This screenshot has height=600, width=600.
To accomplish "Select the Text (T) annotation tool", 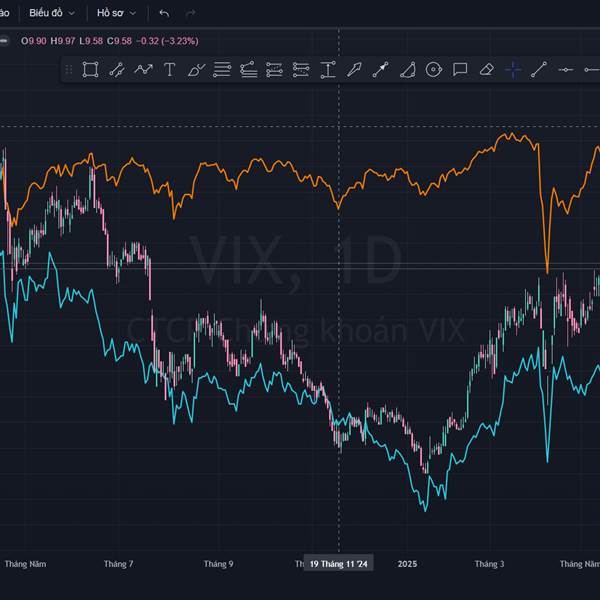I will tap(170, 70).
